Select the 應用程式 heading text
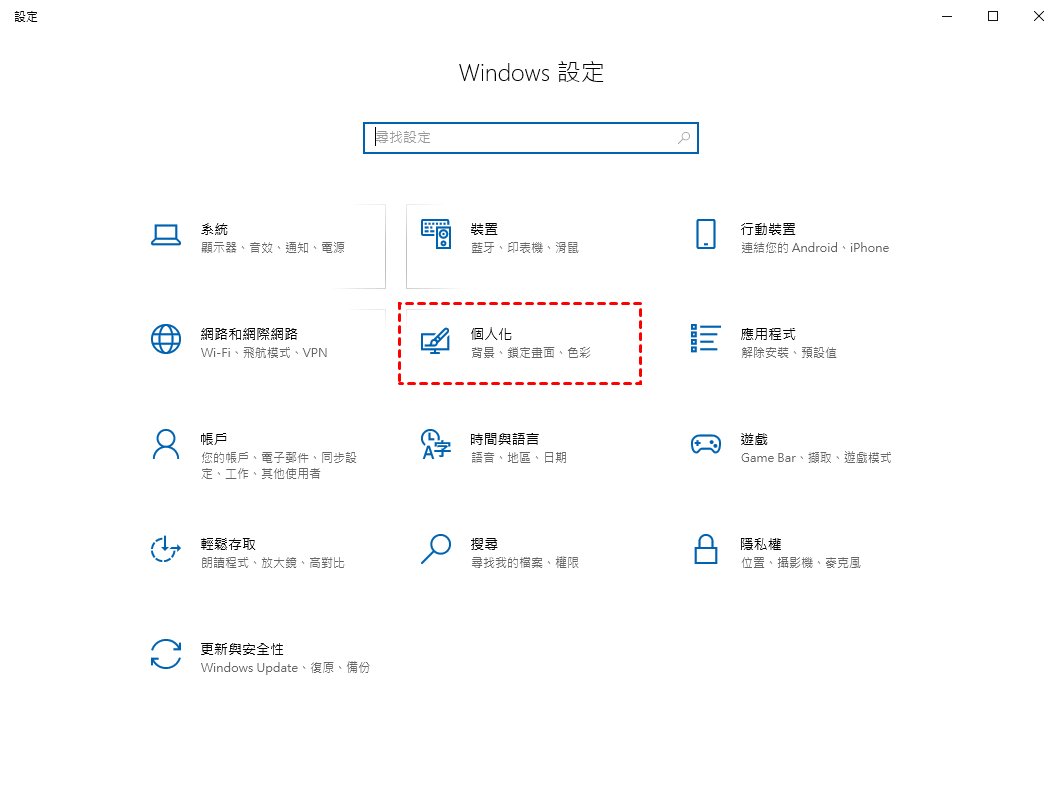 [x=767, y=334]
